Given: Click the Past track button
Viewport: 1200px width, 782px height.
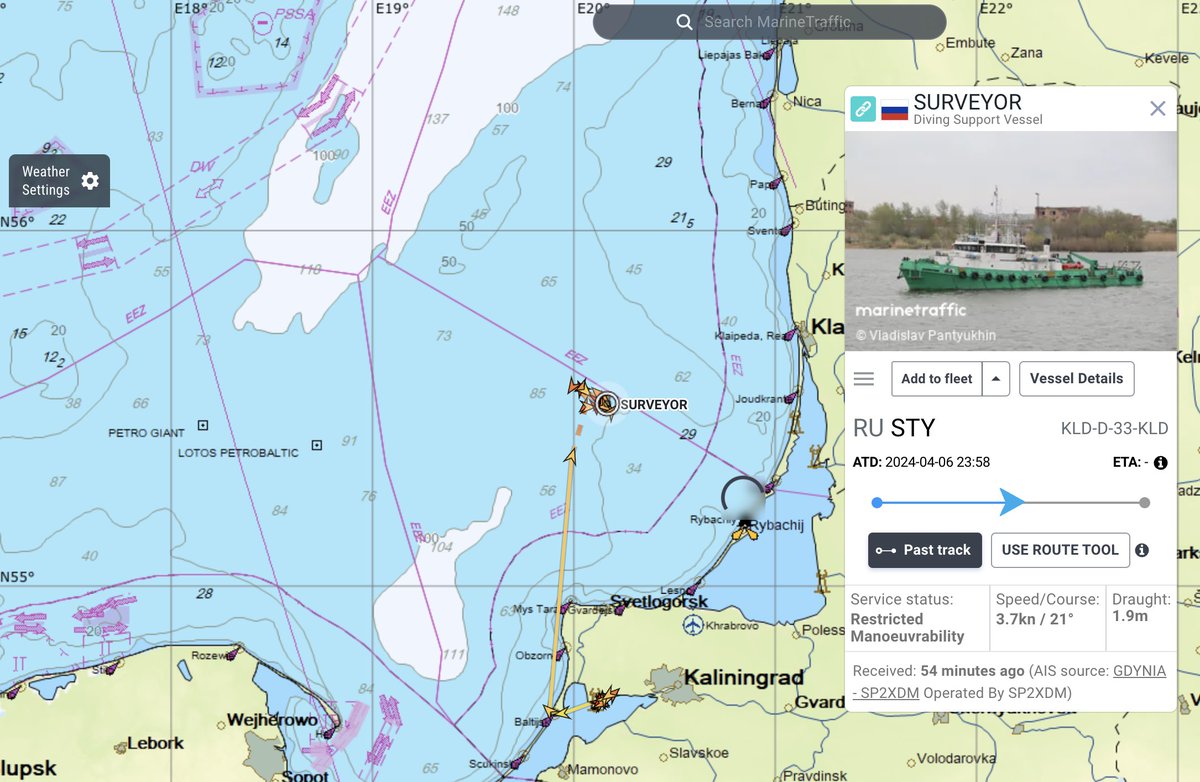Looking at the screenshot, I should [925, 550].
